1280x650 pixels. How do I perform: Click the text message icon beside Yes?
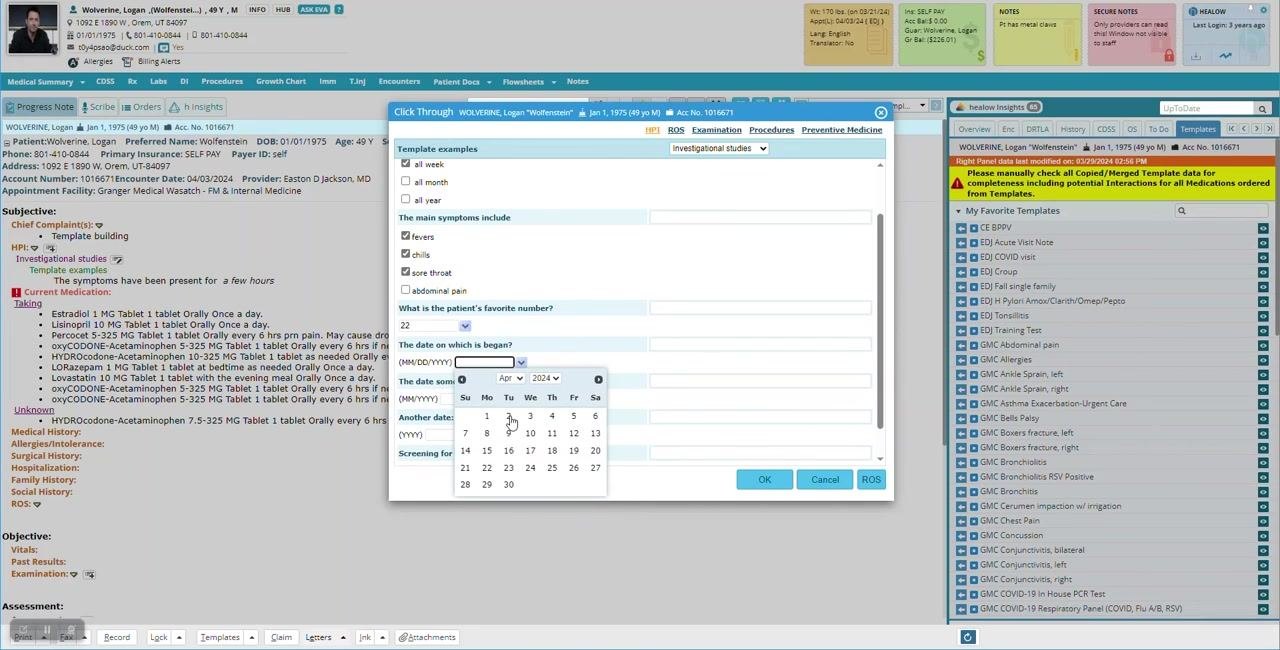(x=164, y=47)
